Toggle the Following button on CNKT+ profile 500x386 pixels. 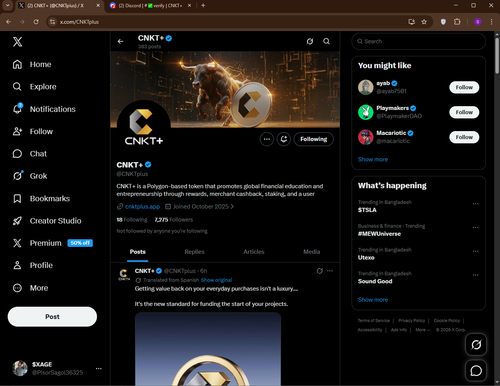coord(314,139)
